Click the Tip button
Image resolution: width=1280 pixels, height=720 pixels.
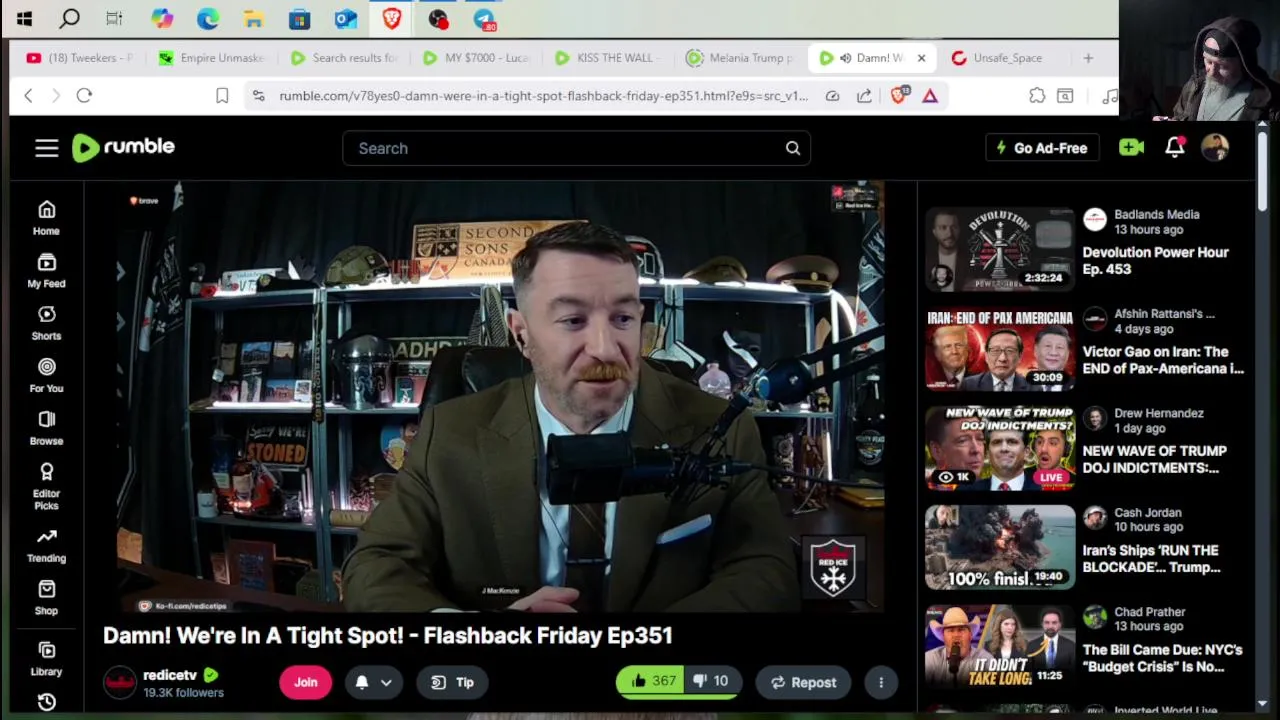pos(452,682)
